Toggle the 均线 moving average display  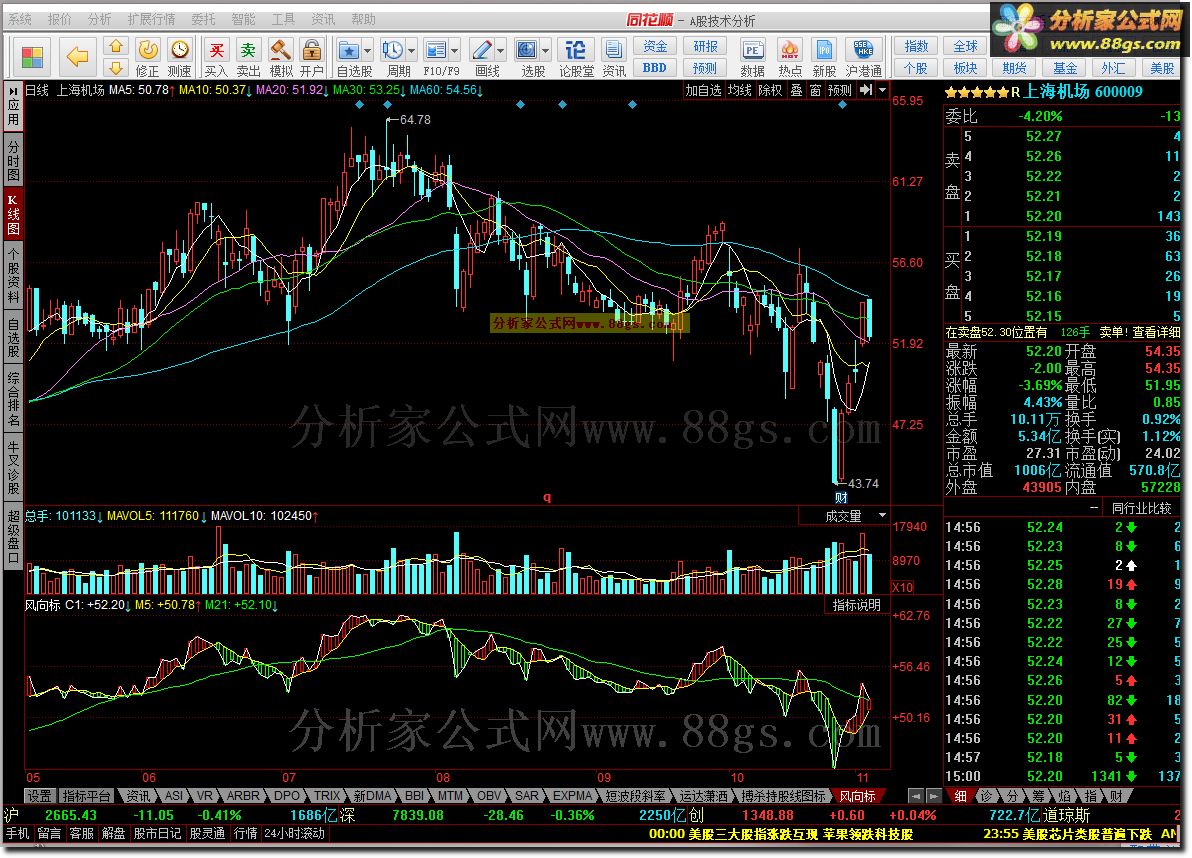pos(740,90)
